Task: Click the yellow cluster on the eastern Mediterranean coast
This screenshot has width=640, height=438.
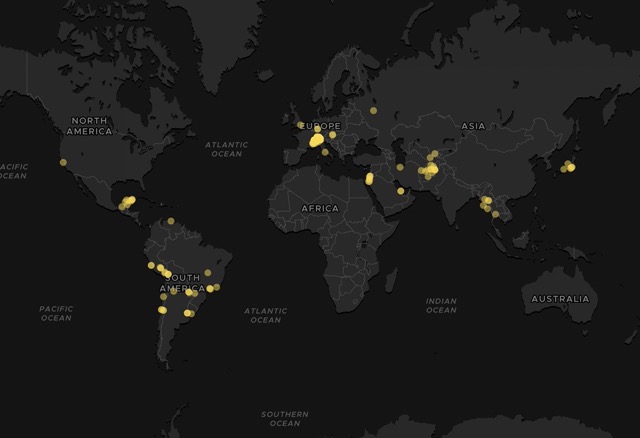Action: click(x=369, y=179)
